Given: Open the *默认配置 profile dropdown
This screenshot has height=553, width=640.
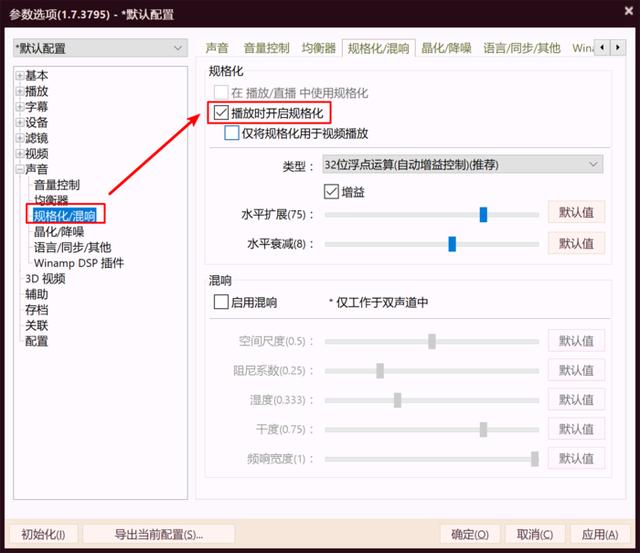Looking at the screenshot, I should [x=100, y=48].
